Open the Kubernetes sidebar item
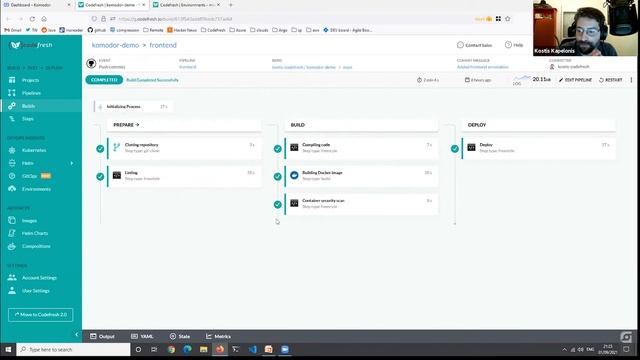 click(33, 150)
